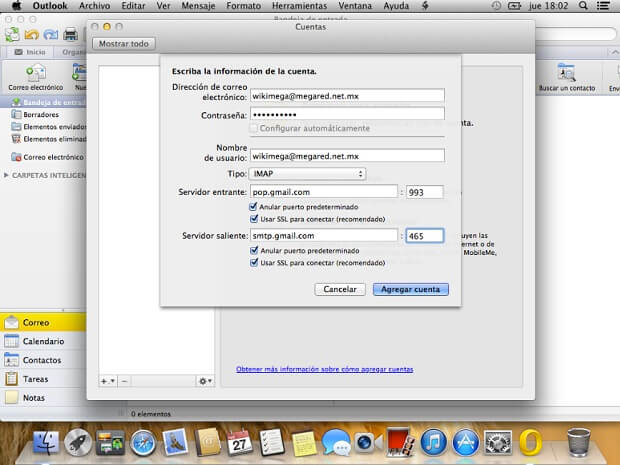Open iTunes music note in Dock
The width and height of the screenshot is (620, 465).
(x=433, y=442)
